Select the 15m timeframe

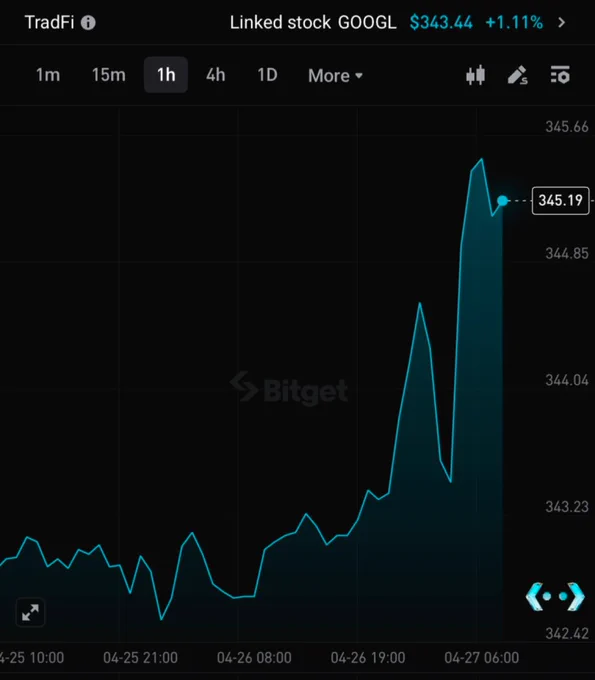coord(108,75)
